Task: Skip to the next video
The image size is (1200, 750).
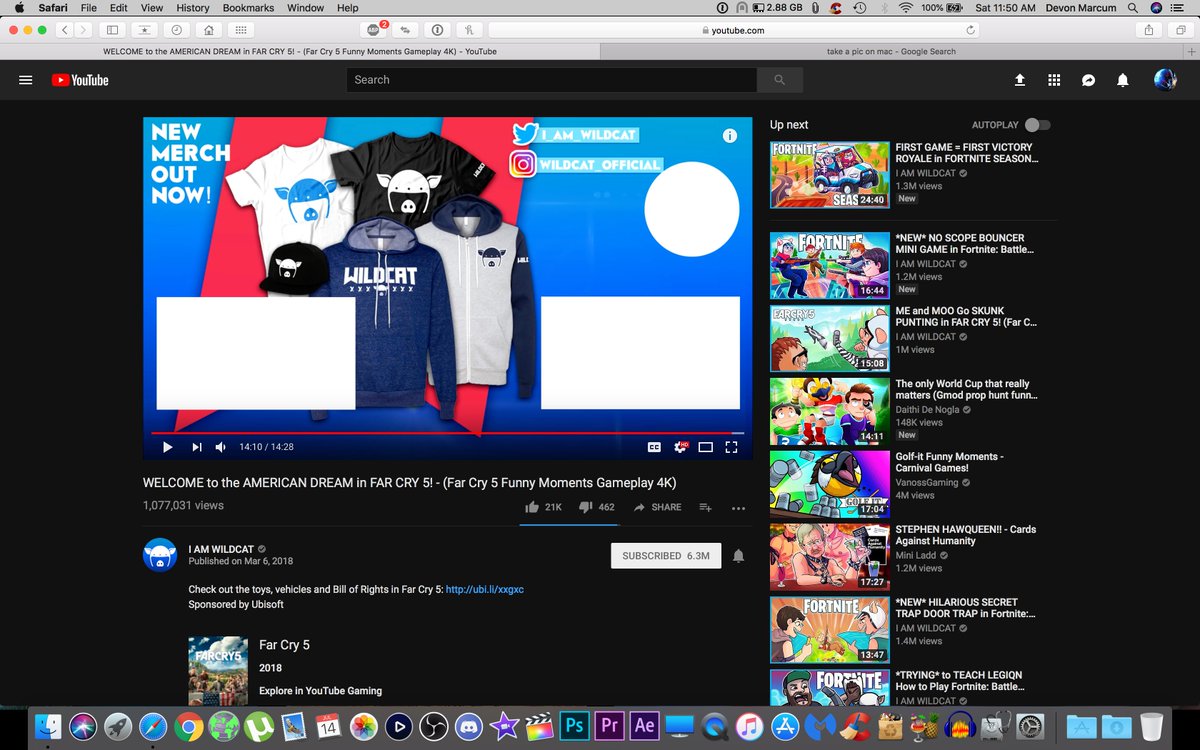Action: 196,447
